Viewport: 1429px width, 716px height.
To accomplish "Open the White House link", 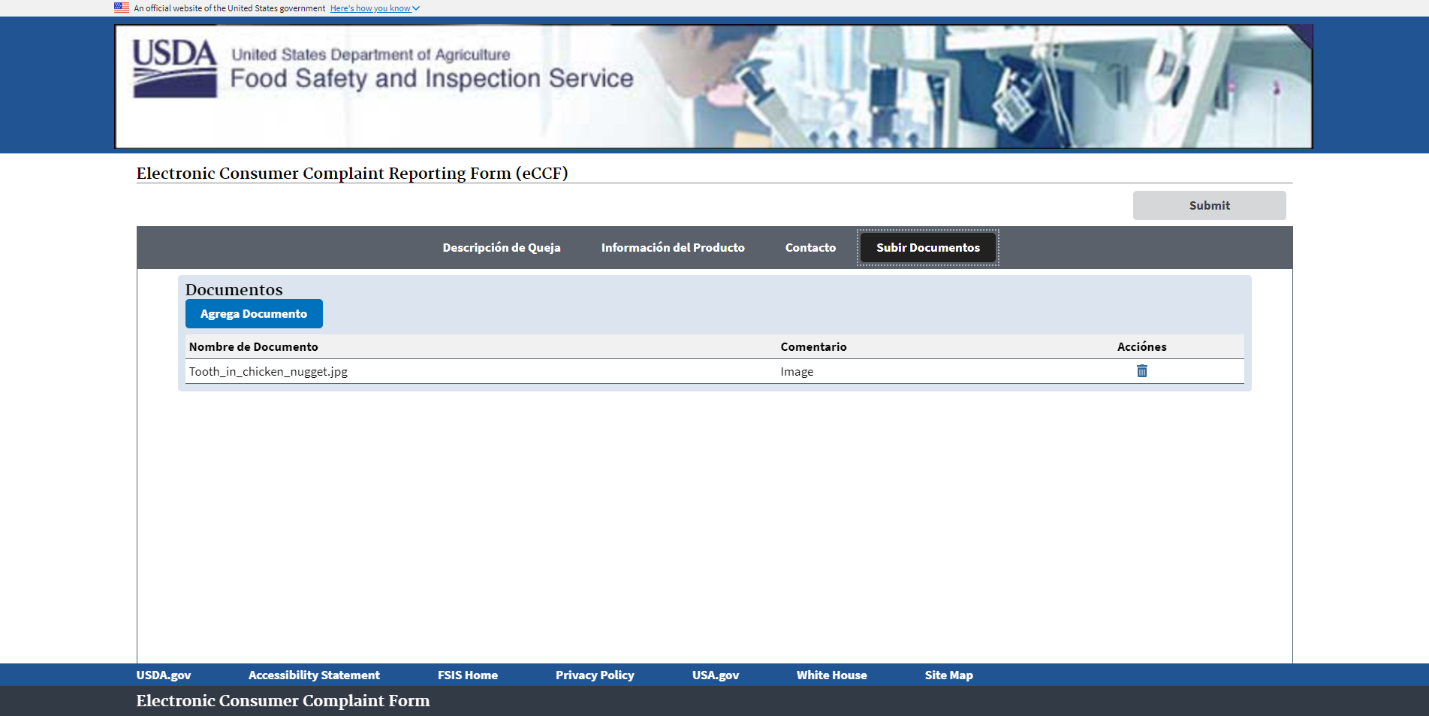I will pos(832,675).
